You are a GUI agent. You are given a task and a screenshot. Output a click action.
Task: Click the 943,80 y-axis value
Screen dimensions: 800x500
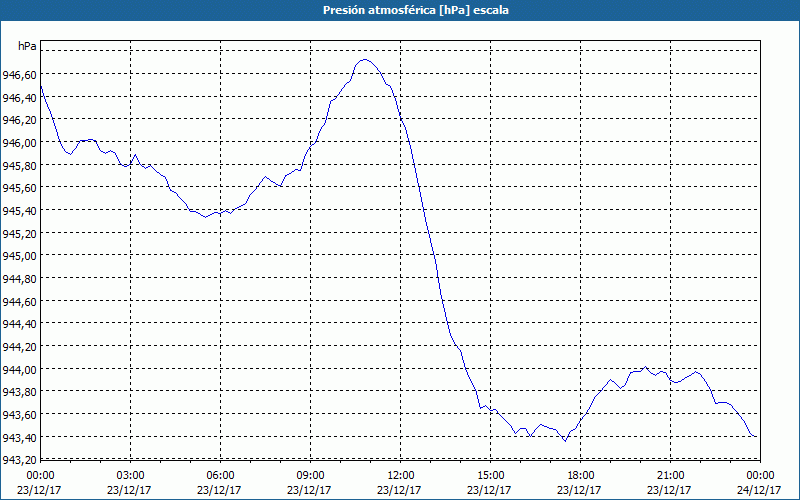19,391
